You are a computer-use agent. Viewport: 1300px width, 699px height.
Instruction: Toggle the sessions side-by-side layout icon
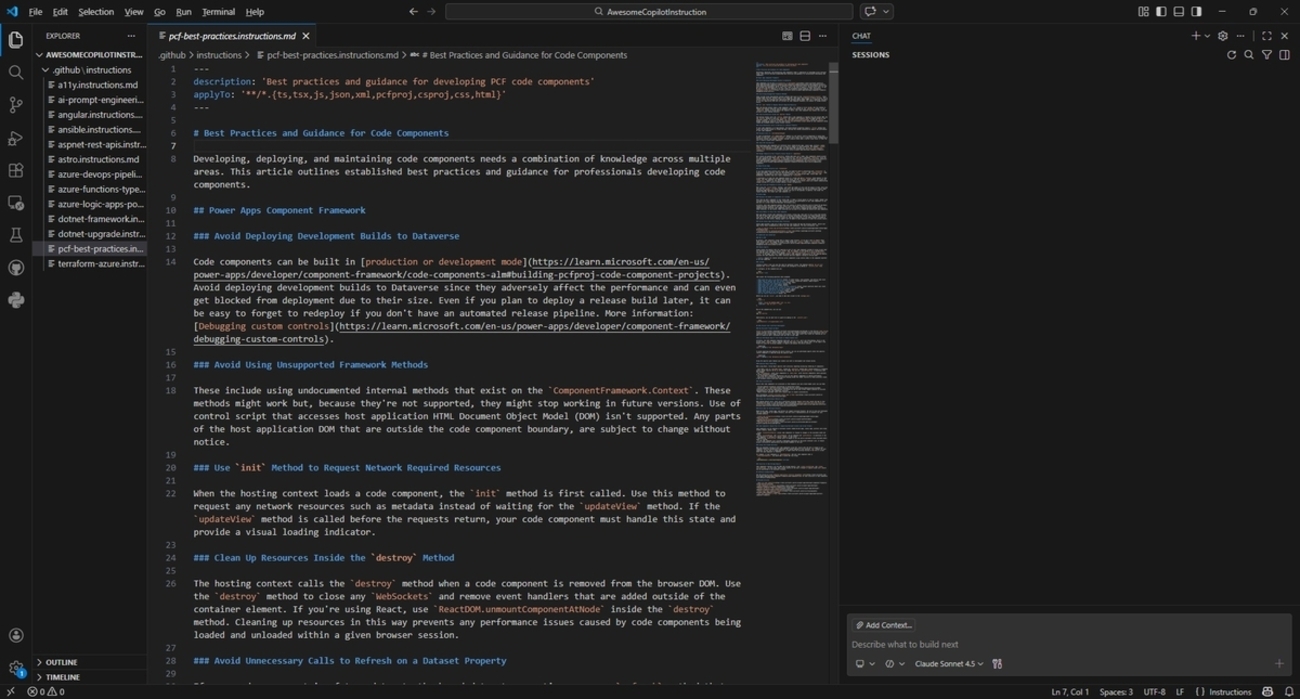(1285, 55)
